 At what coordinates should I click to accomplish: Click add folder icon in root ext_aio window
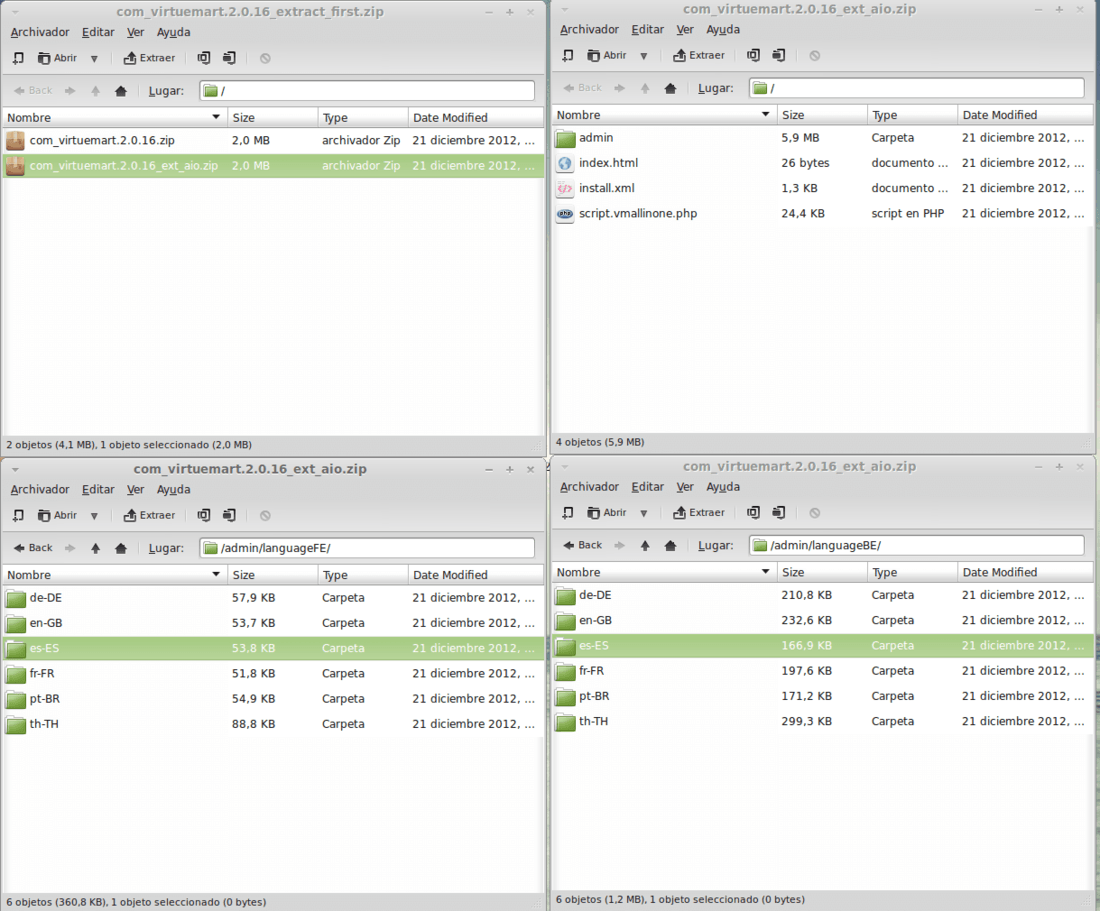(x=778, y=55)
